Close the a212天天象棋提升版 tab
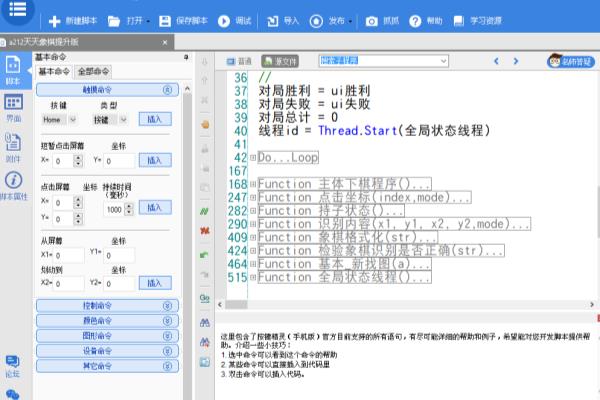600x400 pixels. (x=165, y=42)
